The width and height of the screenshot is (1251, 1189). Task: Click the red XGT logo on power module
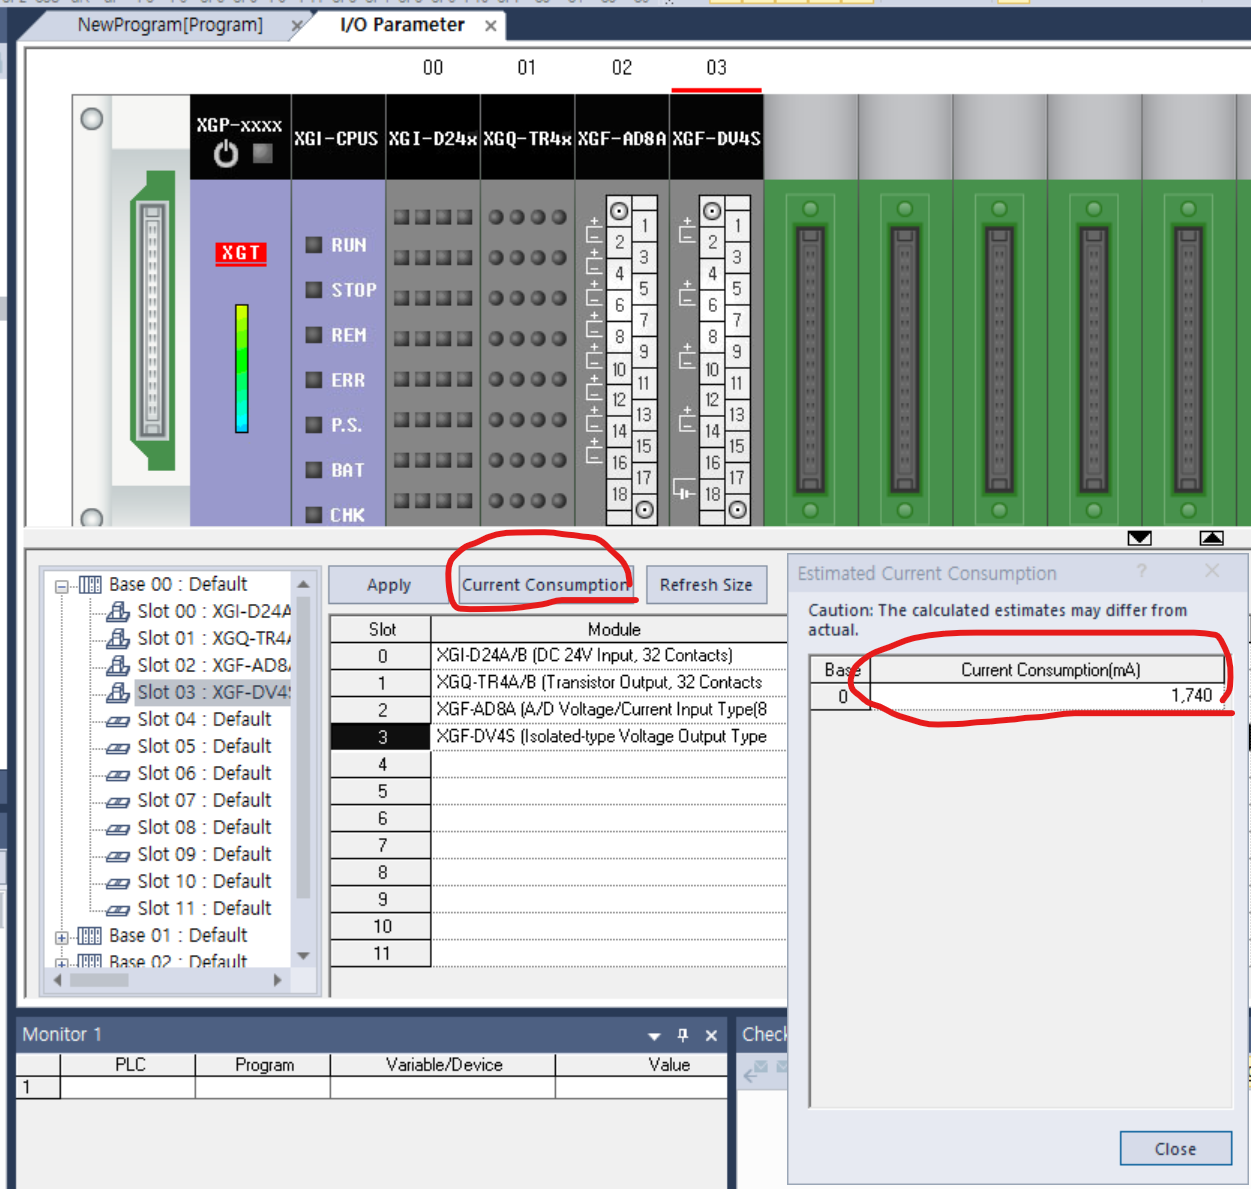[x=241, y=253]
